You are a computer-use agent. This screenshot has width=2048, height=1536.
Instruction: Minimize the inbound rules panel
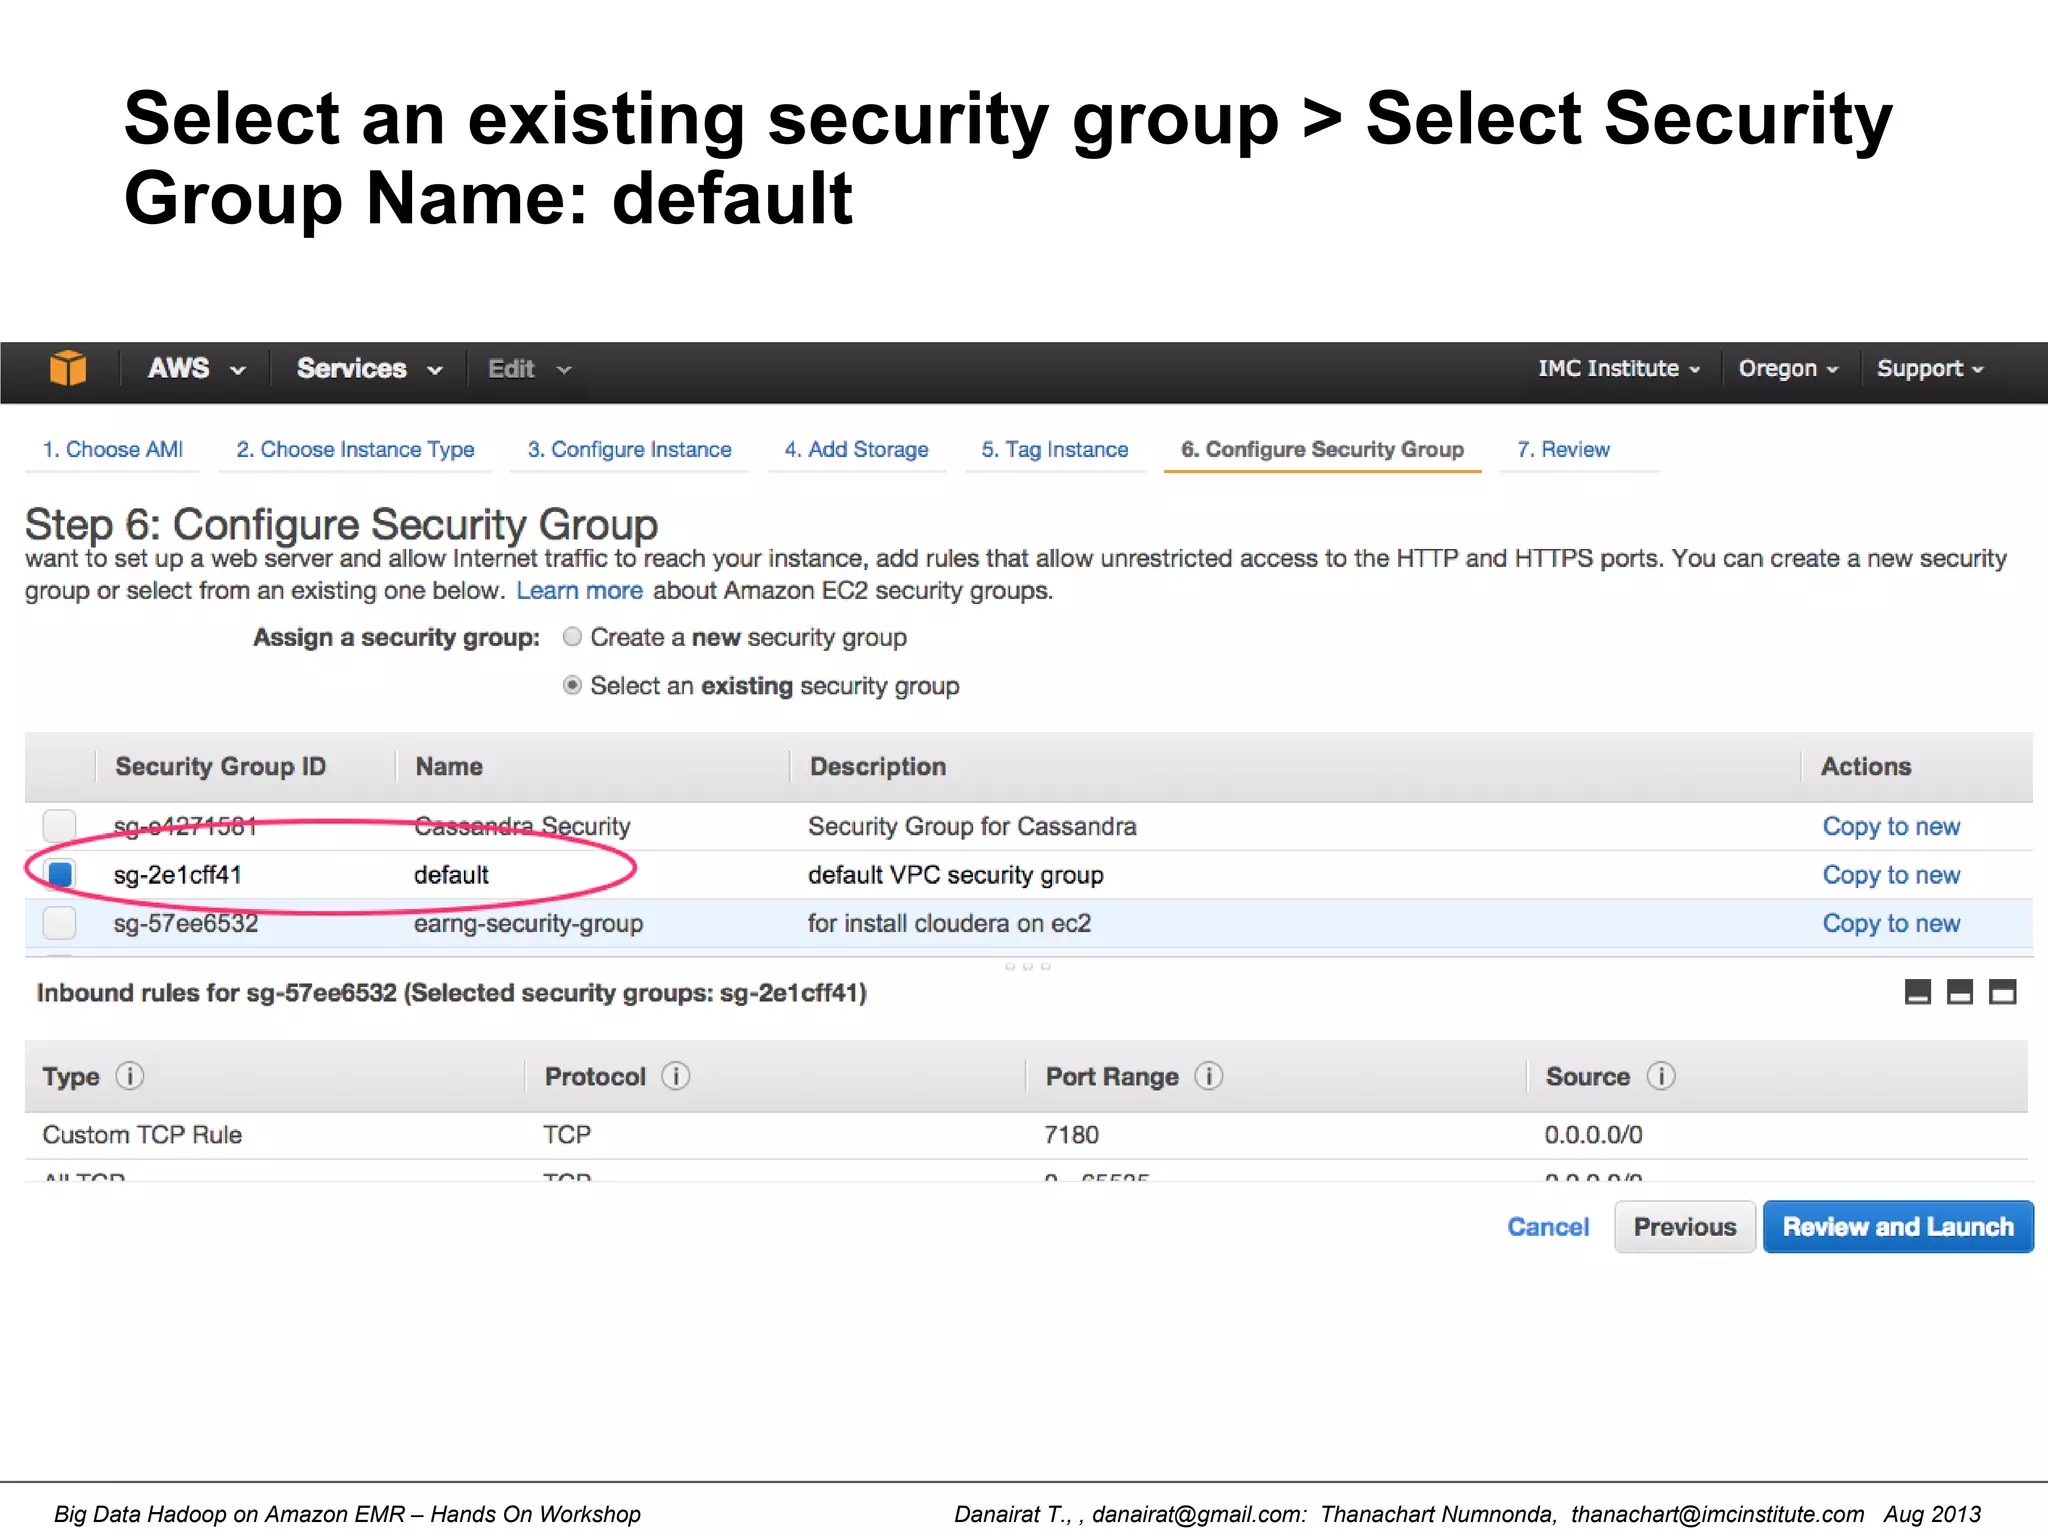(1917, 992)
